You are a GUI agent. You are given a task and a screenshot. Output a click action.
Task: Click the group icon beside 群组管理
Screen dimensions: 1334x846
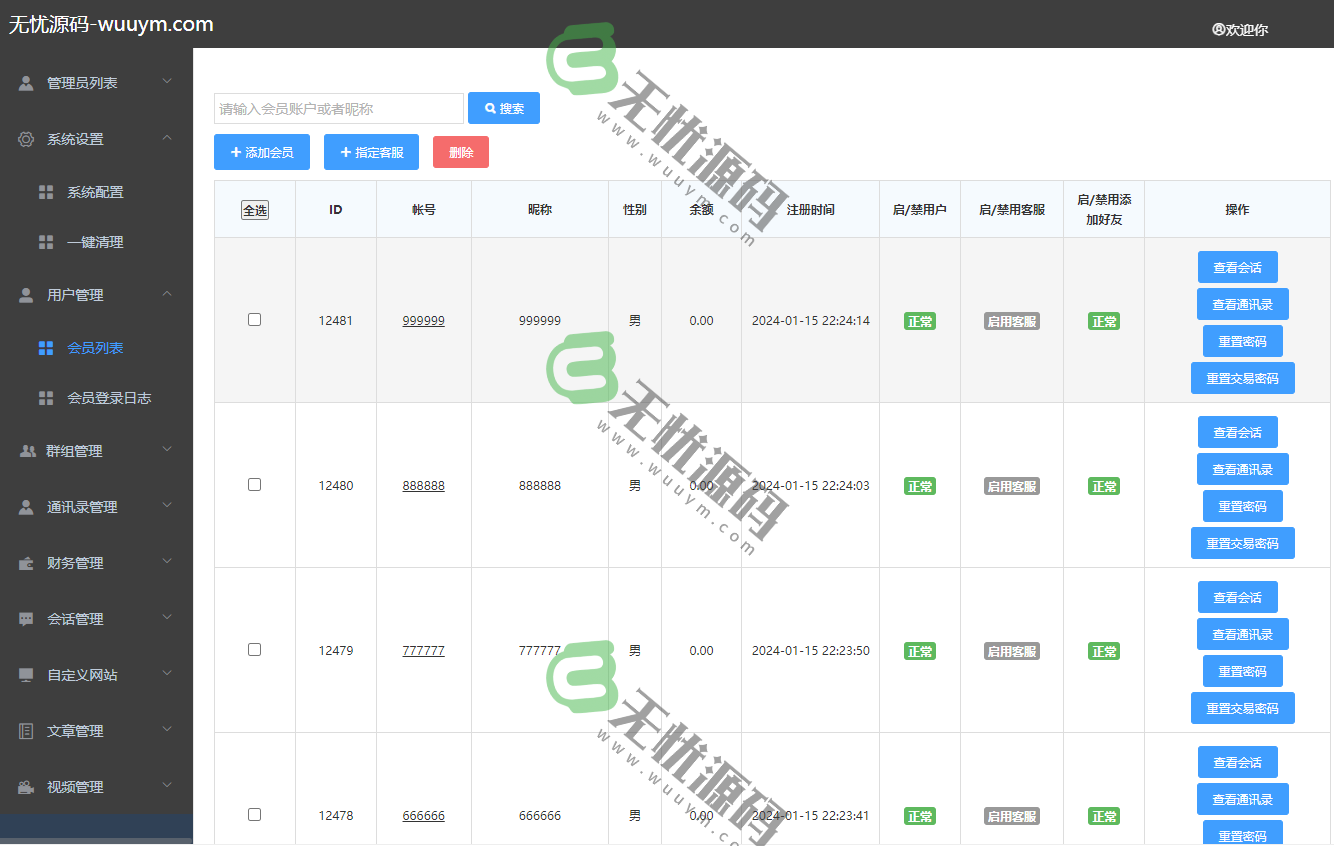coord(26,451)
